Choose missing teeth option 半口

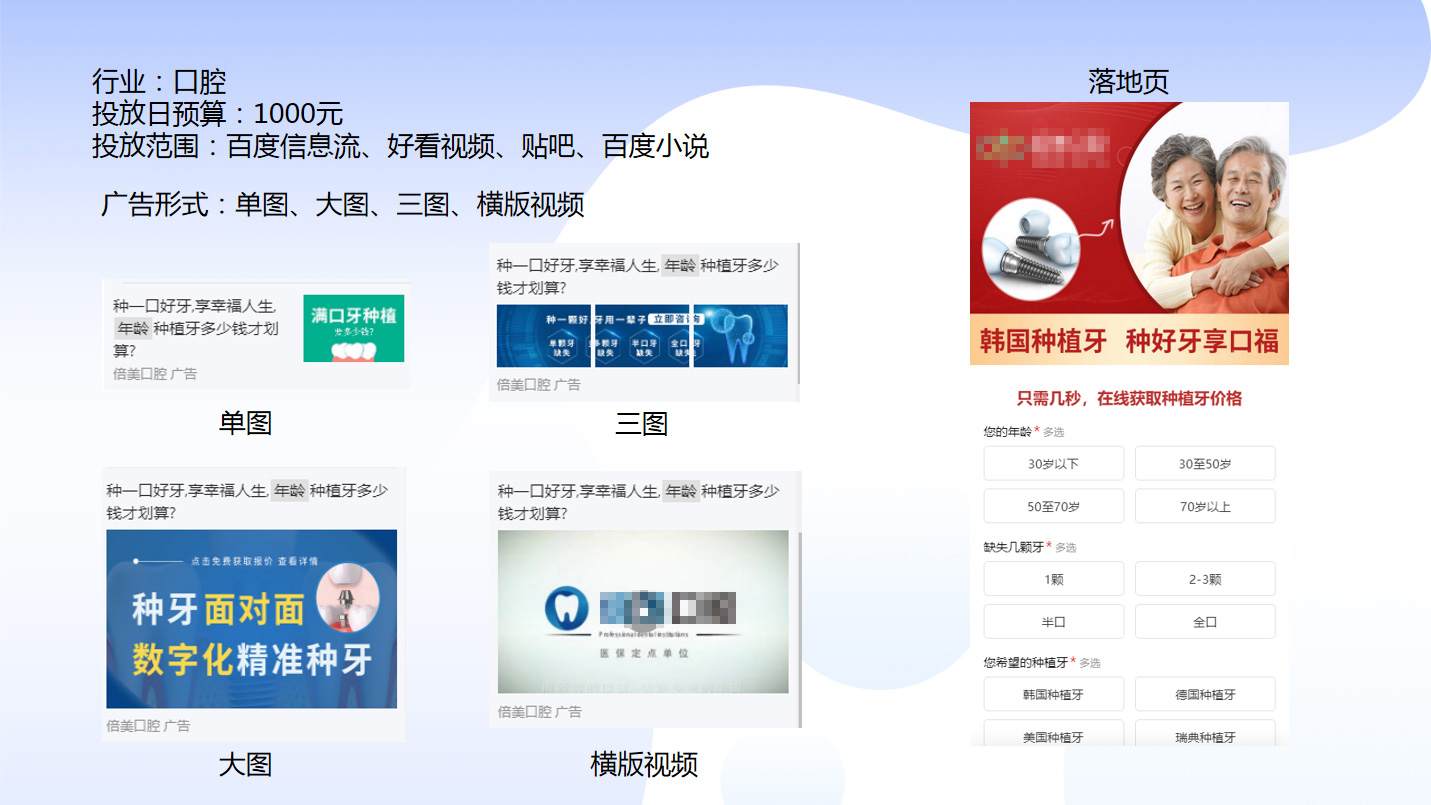tap(1054, 621)
